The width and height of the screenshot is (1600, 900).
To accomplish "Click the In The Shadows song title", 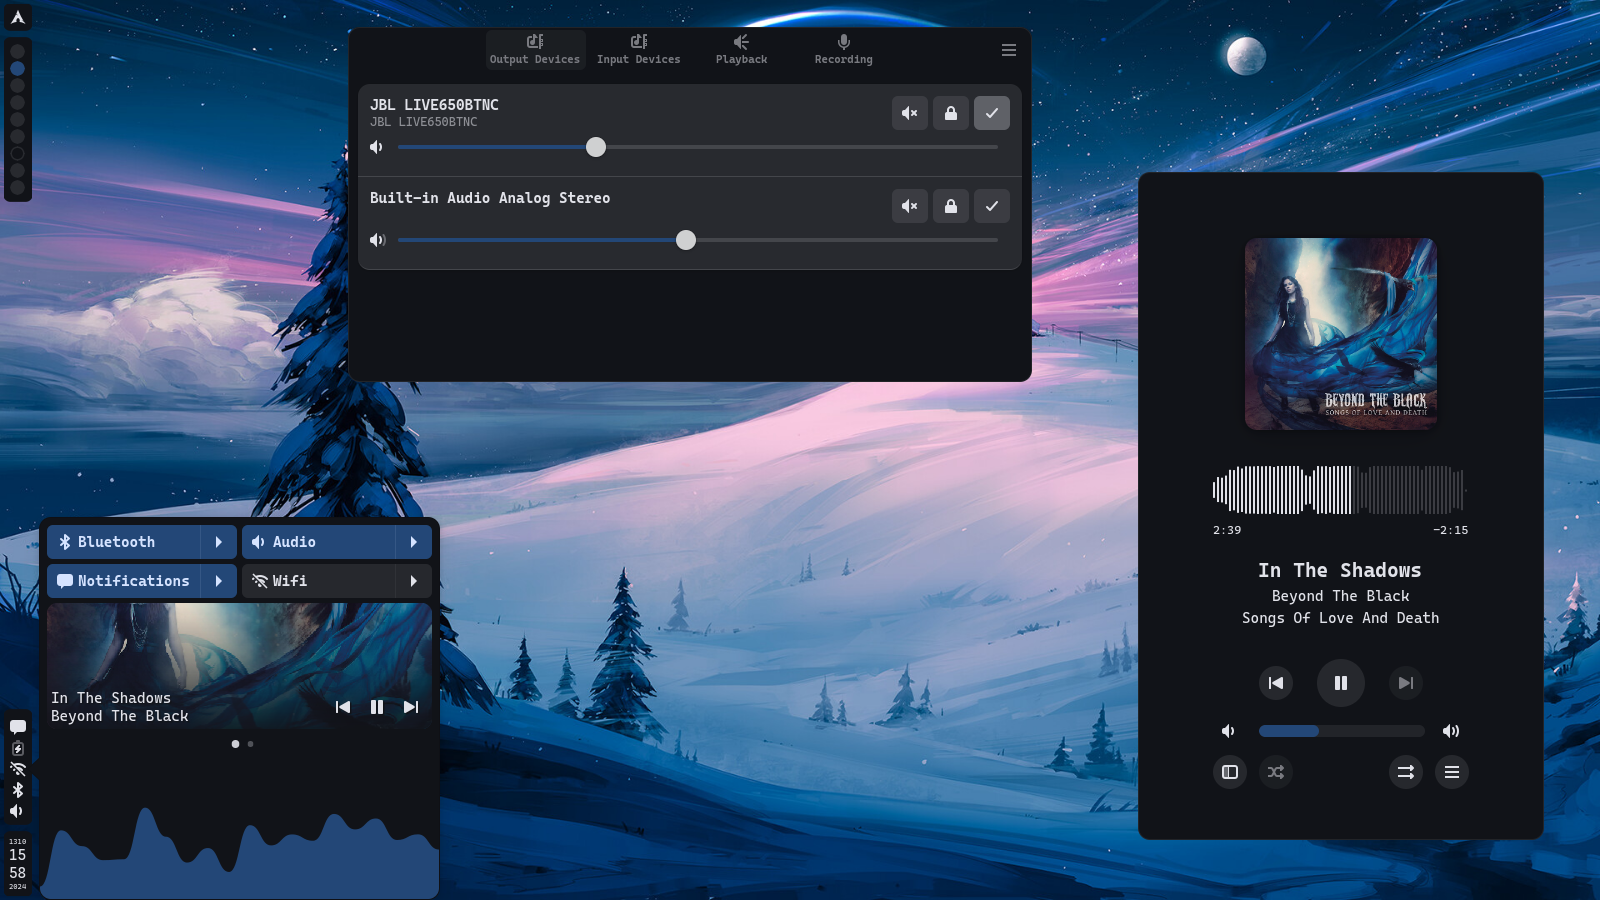I will pos(1340,570).
